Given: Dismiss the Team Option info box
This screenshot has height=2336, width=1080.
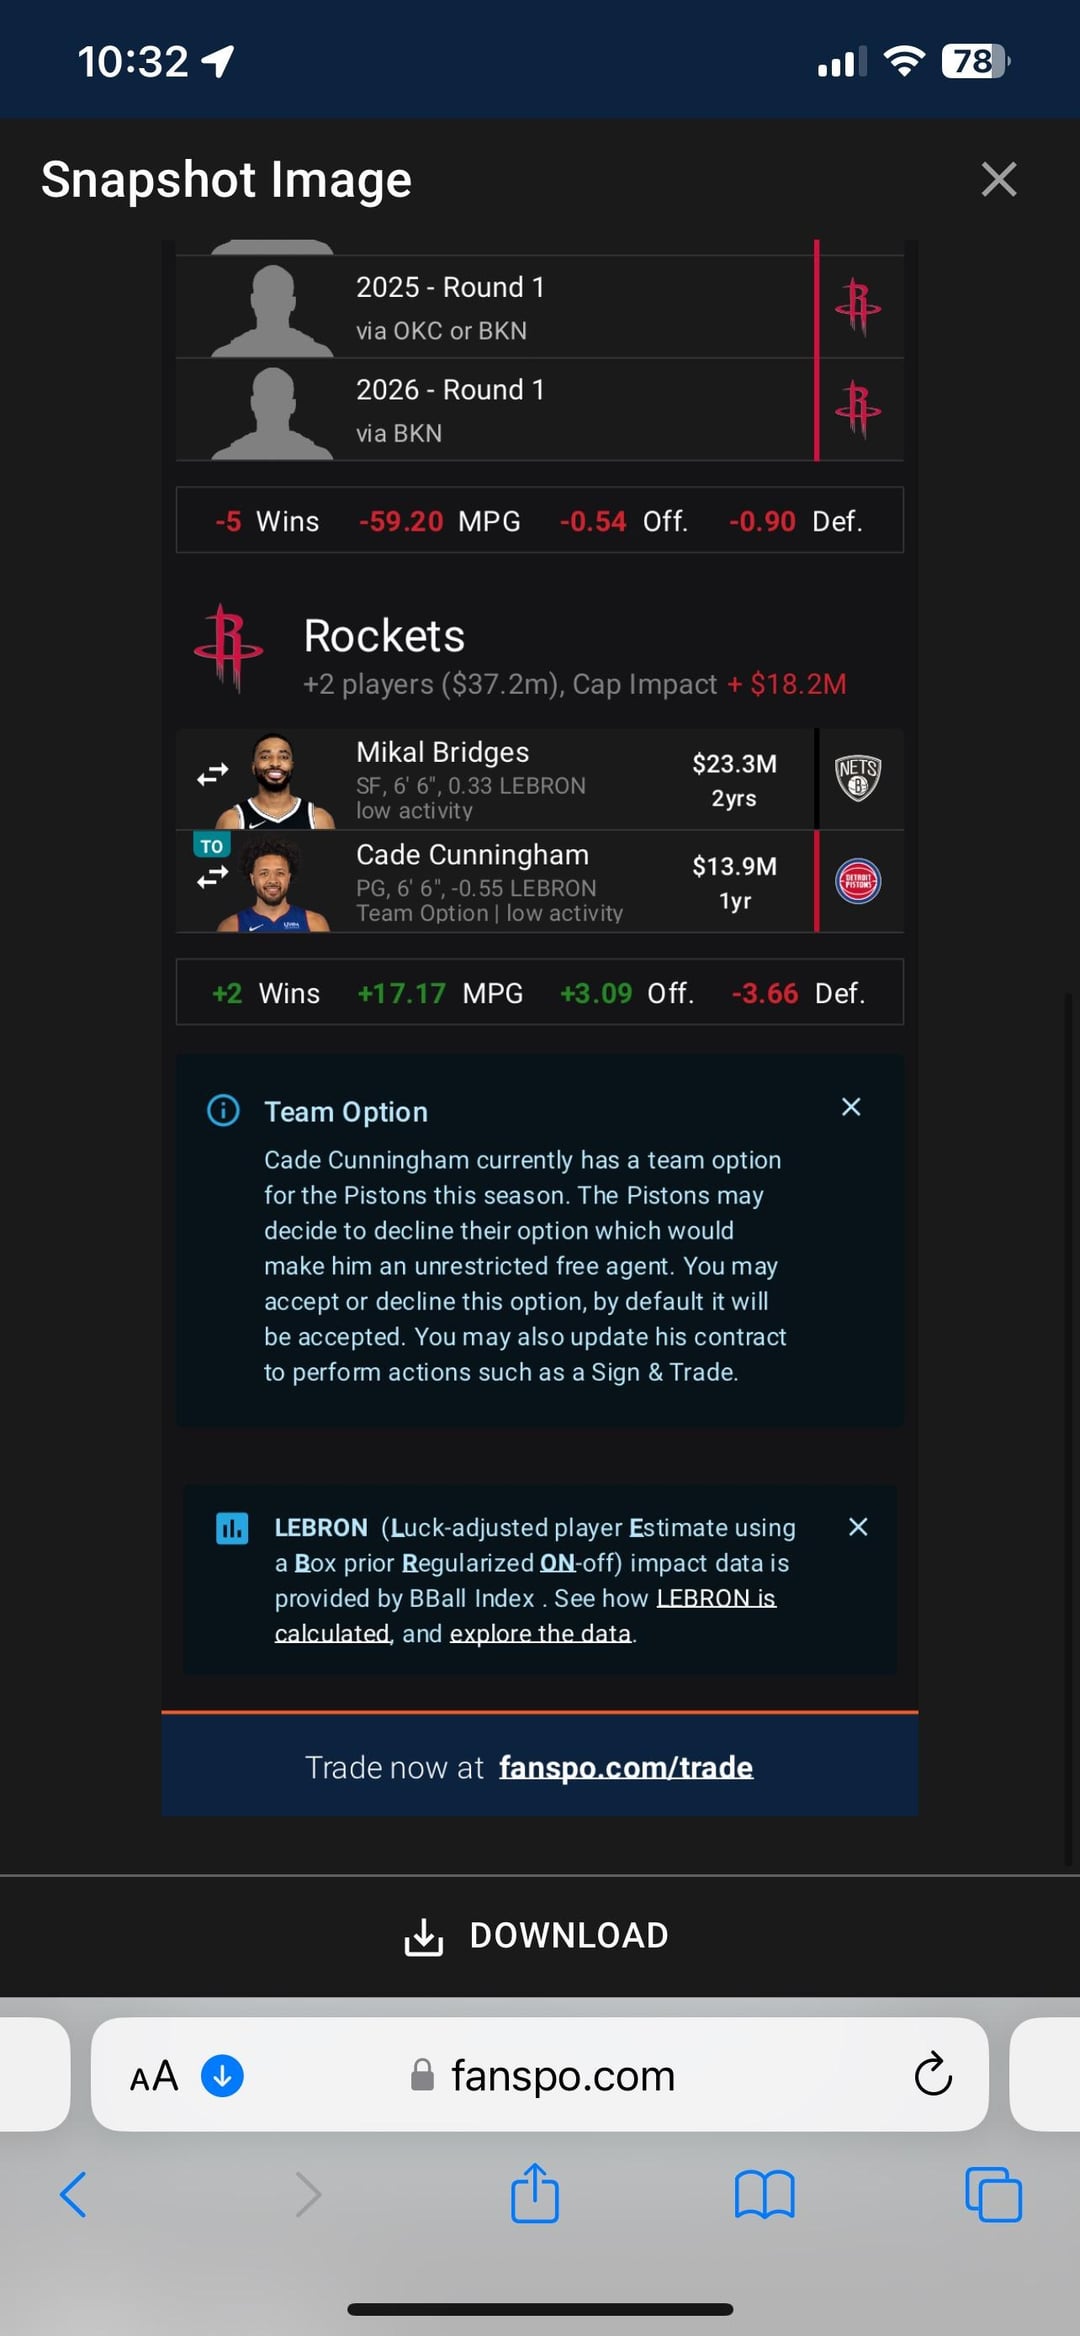Looking at the screenshot, I should pos(851,1107).
